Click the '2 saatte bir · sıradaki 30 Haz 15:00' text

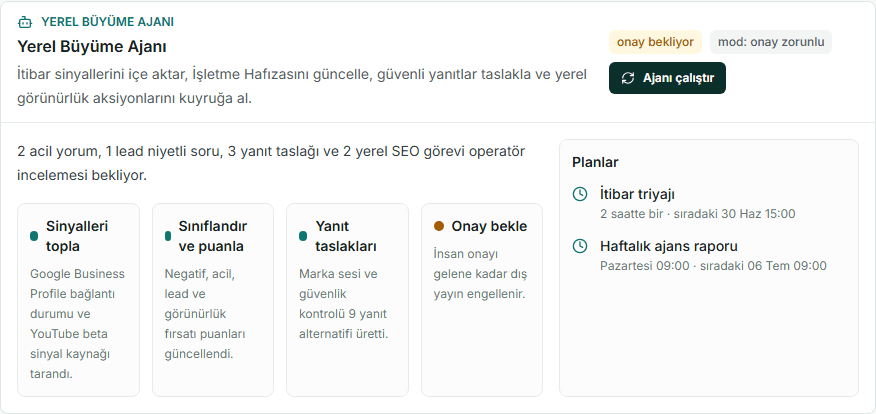(698, 214)
